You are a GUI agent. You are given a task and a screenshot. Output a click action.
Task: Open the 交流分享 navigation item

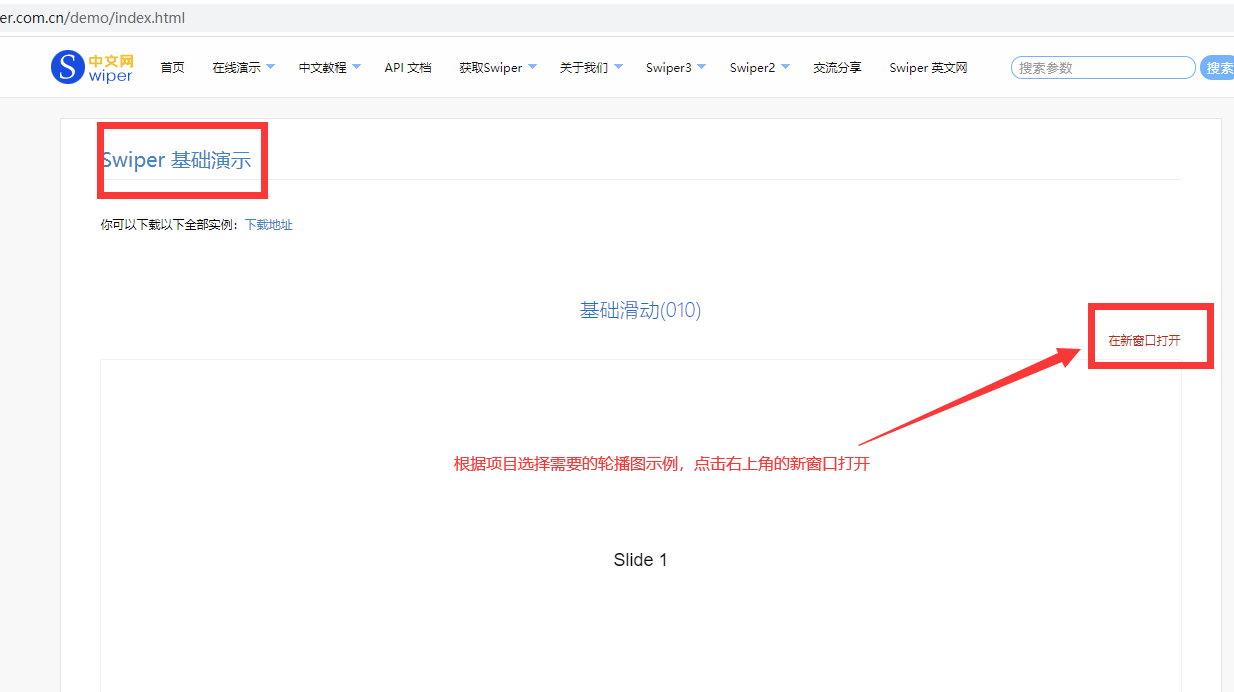[837, 67]
